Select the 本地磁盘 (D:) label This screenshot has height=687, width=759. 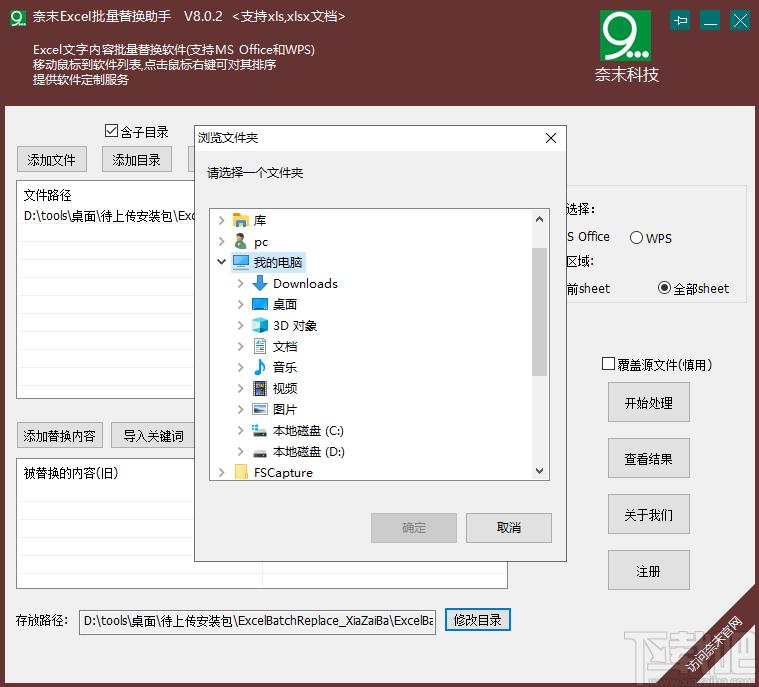point(308,451)
